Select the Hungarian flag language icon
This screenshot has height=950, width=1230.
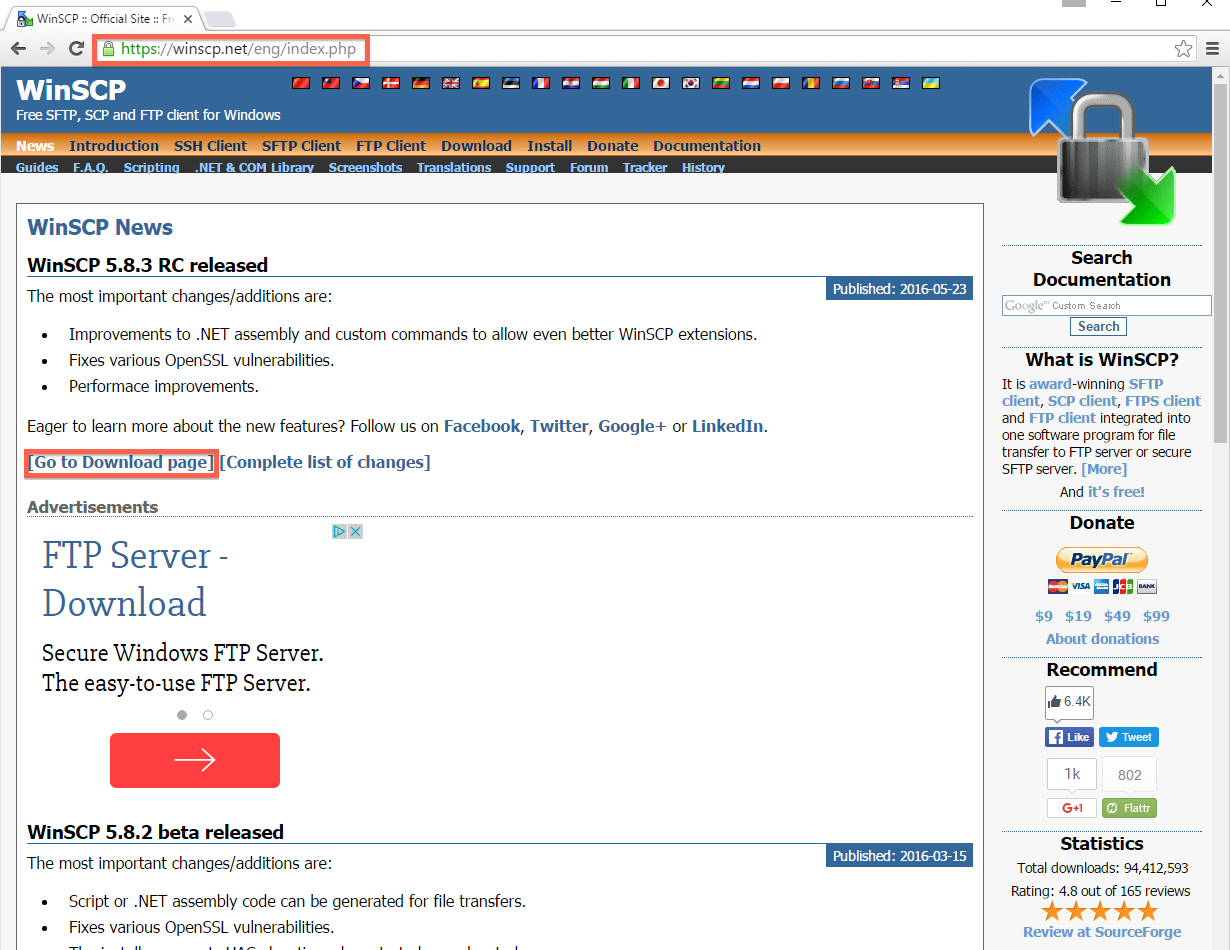pyautogui.click(x=601, y=83)
